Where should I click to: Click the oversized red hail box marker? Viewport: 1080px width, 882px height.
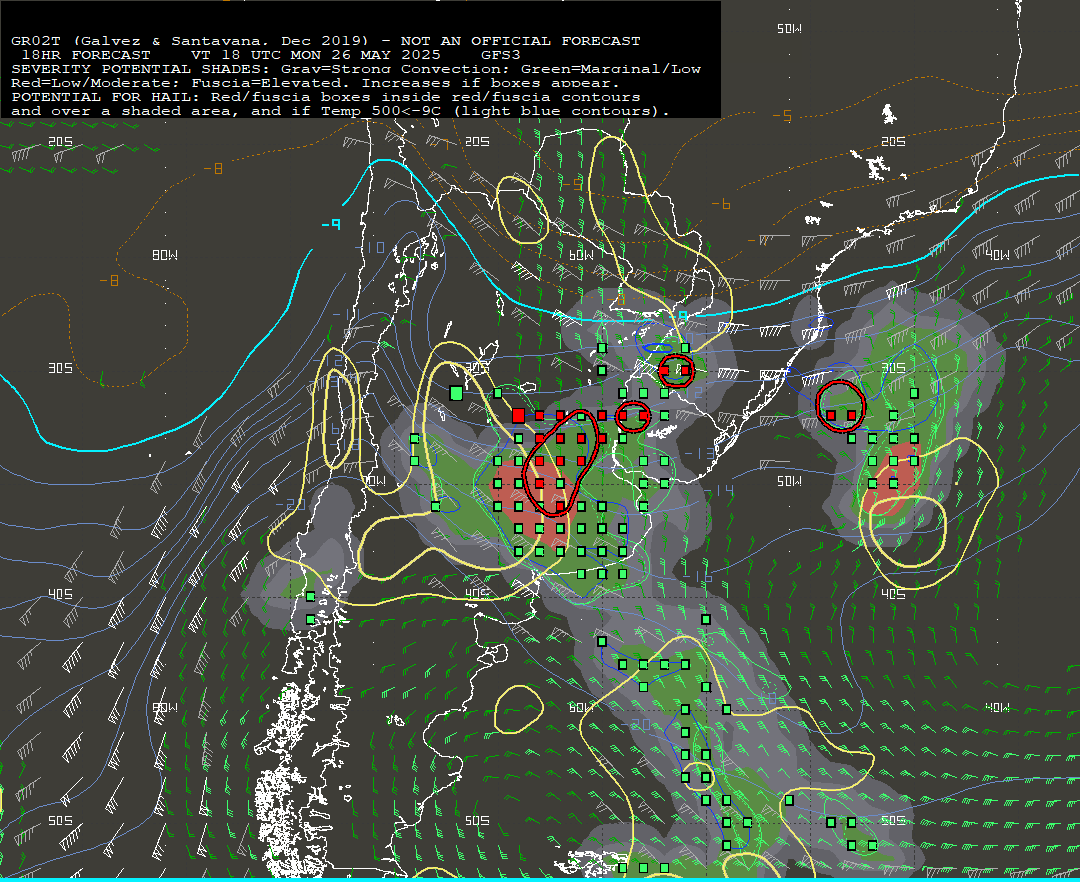[519, 415]
